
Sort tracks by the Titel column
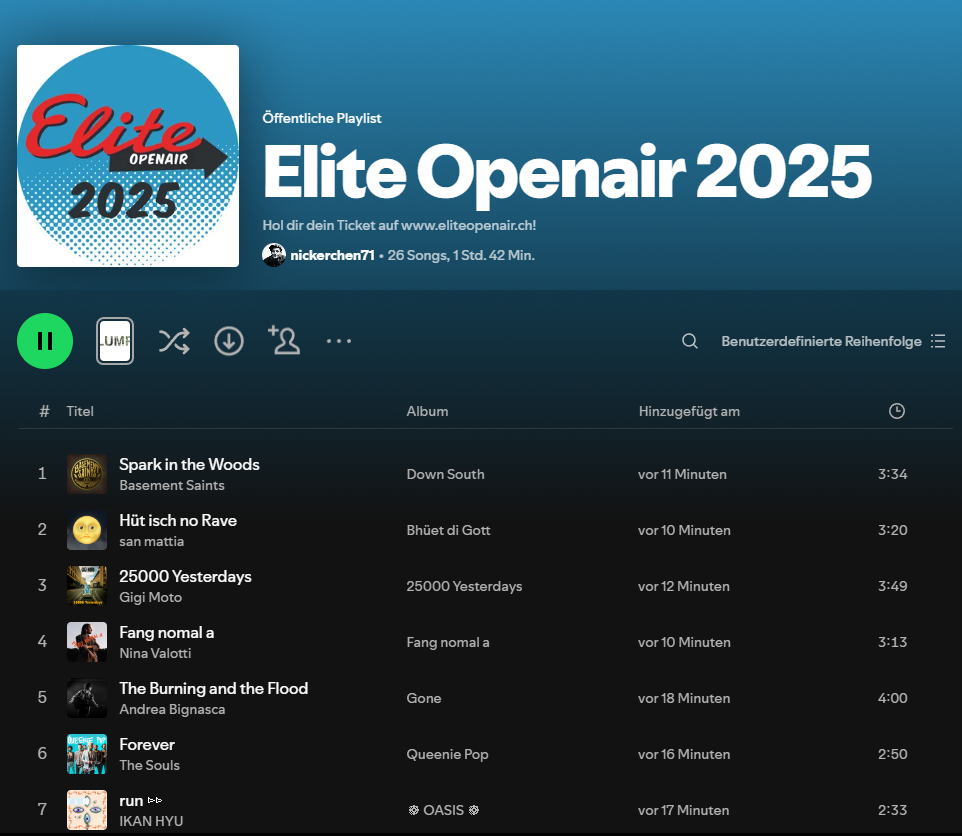pos(80,411)
